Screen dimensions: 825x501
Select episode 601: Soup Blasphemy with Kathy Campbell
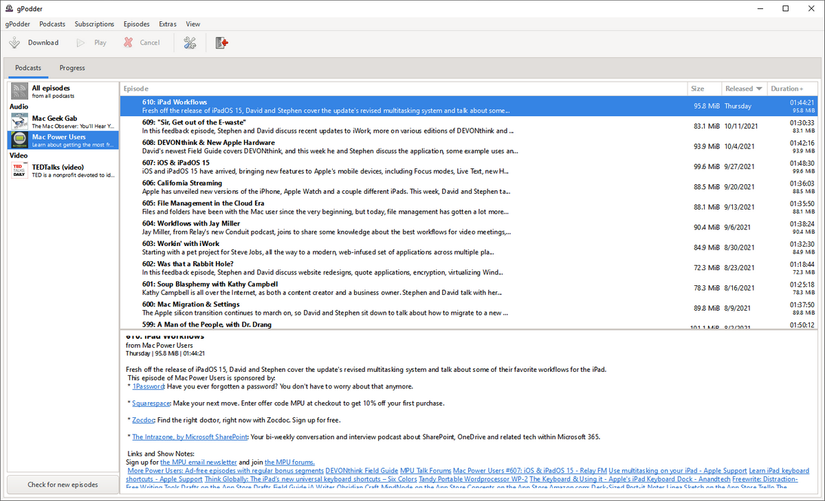[x=468, y=288]
